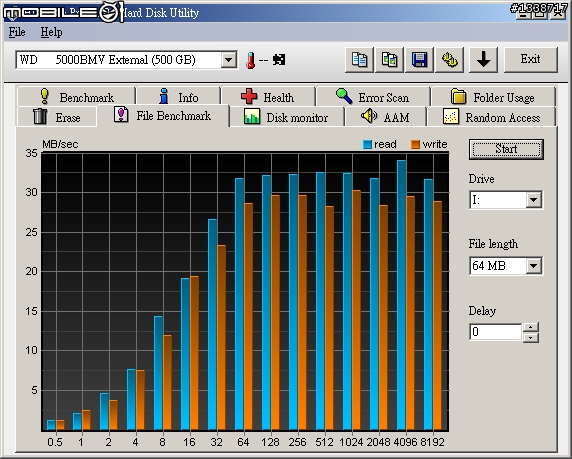Click the minimize to tray down-arrow icon

[483, 59]
